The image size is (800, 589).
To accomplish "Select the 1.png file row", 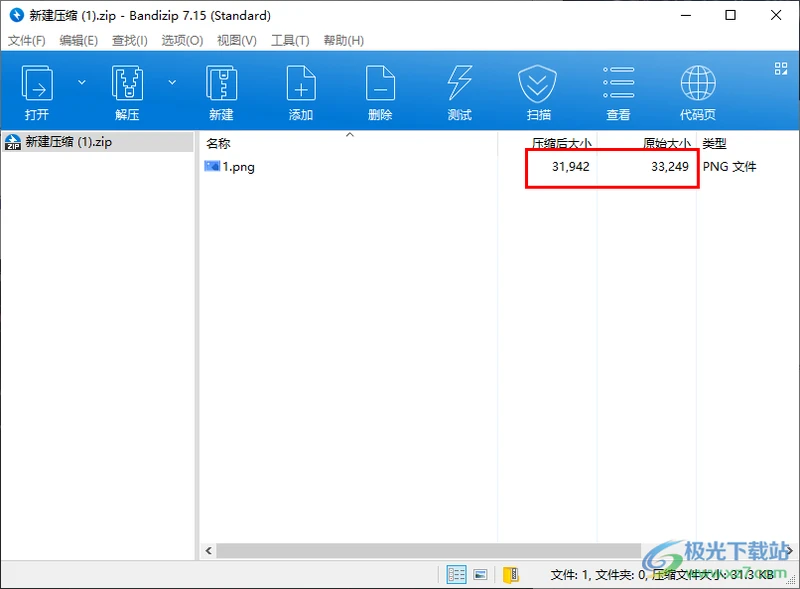I will [497, 166].
